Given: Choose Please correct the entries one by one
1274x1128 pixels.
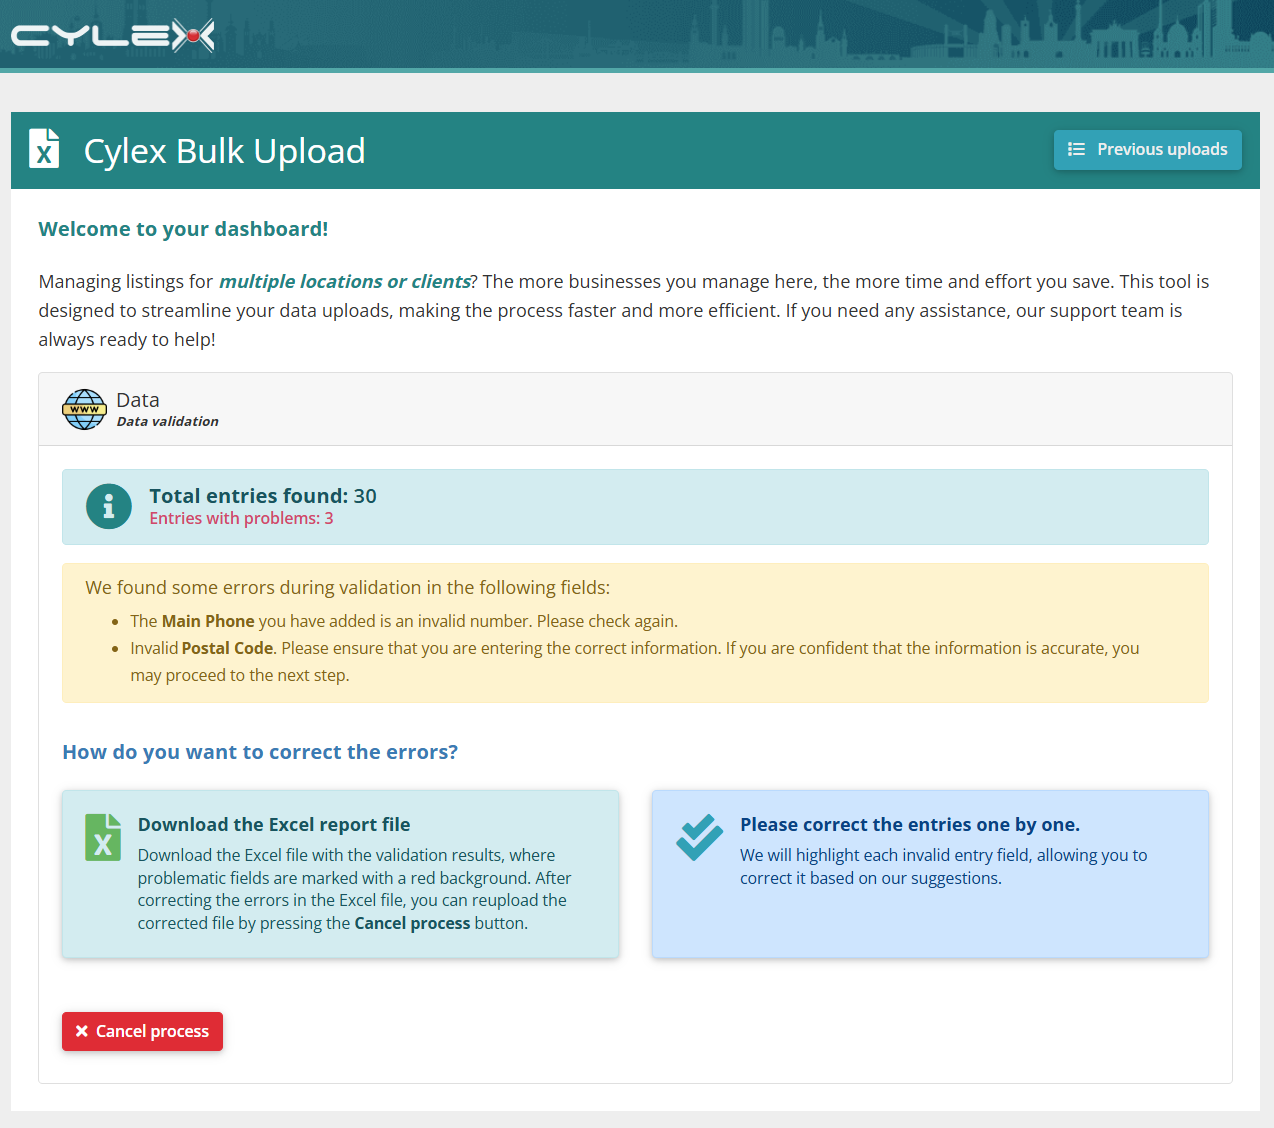Looking at the screenshot, I should (930, 874).
